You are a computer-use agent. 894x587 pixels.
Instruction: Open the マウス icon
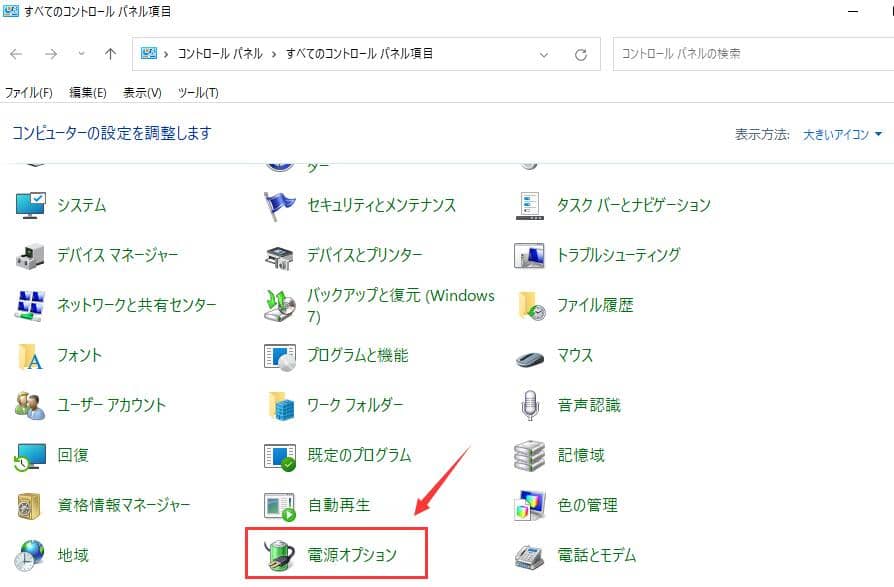(x=529, y=355)
